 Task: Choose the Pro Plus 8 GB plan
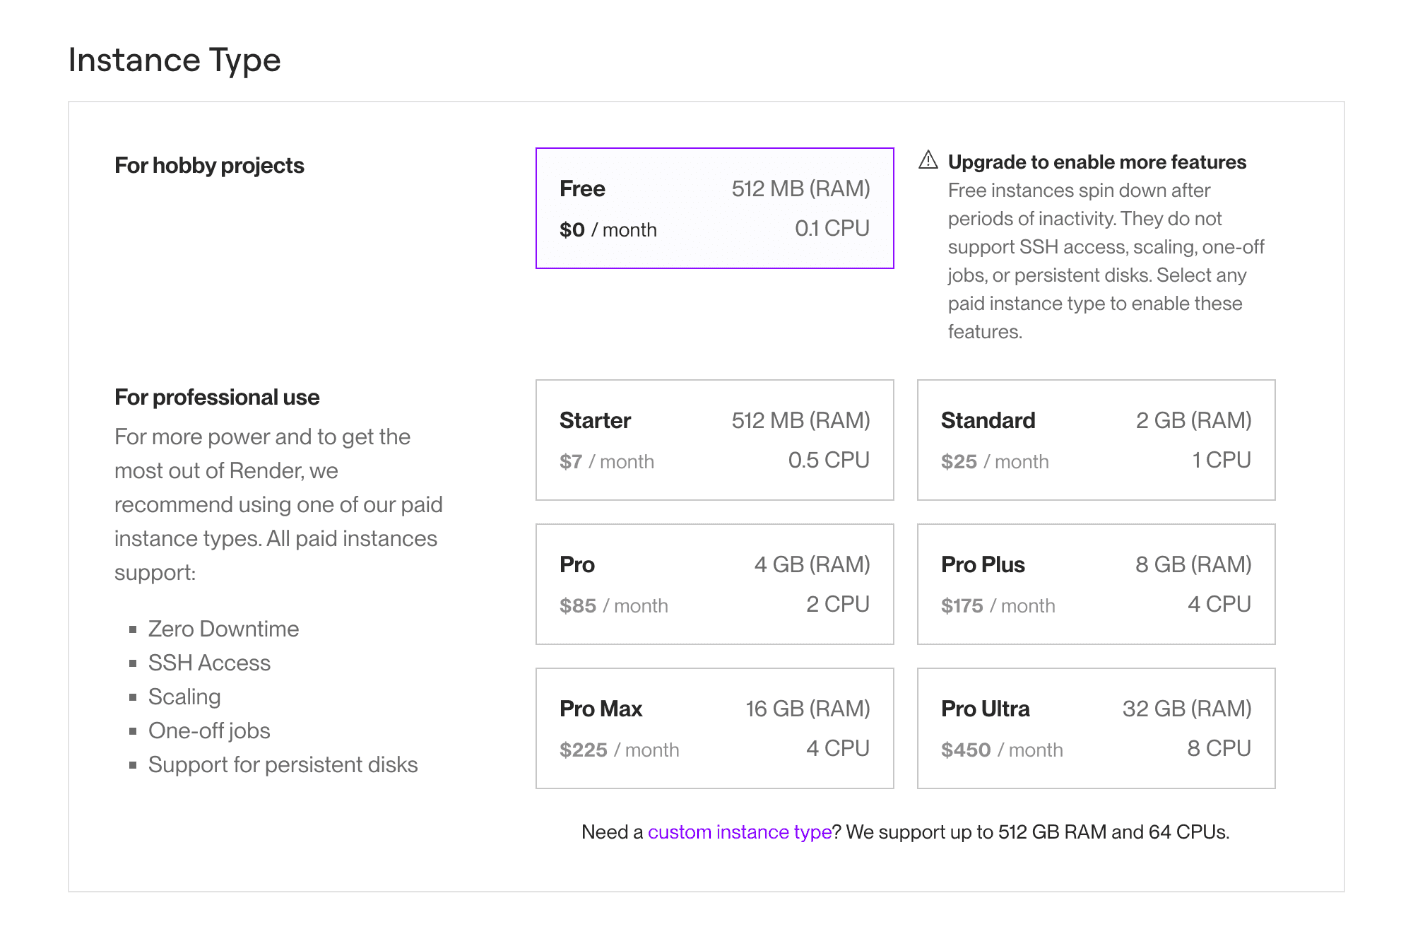1096,584
